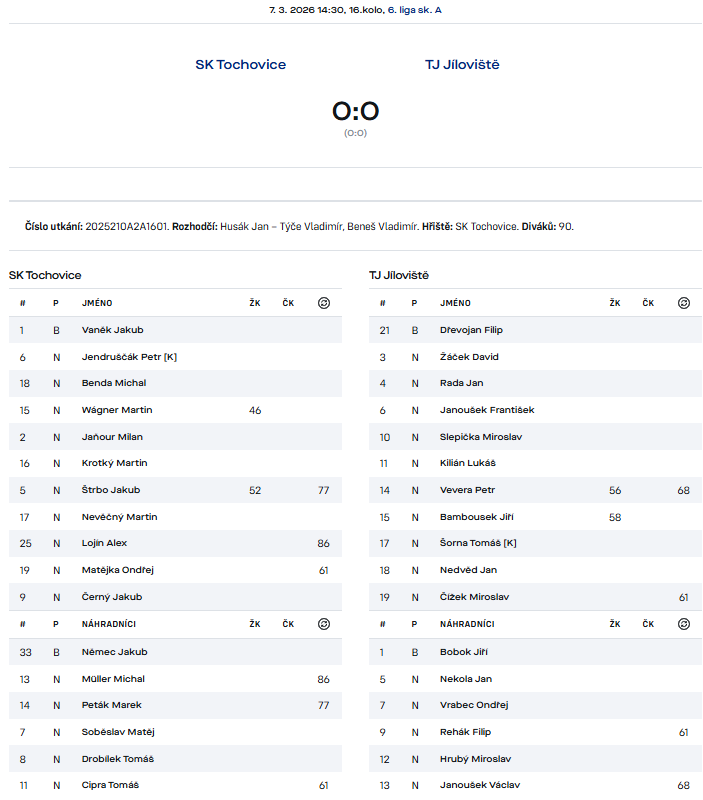Click substitution icon in SK Tochovice náhradníci header
This screenshot has width=703, height=800.
[x=323, y=624]
